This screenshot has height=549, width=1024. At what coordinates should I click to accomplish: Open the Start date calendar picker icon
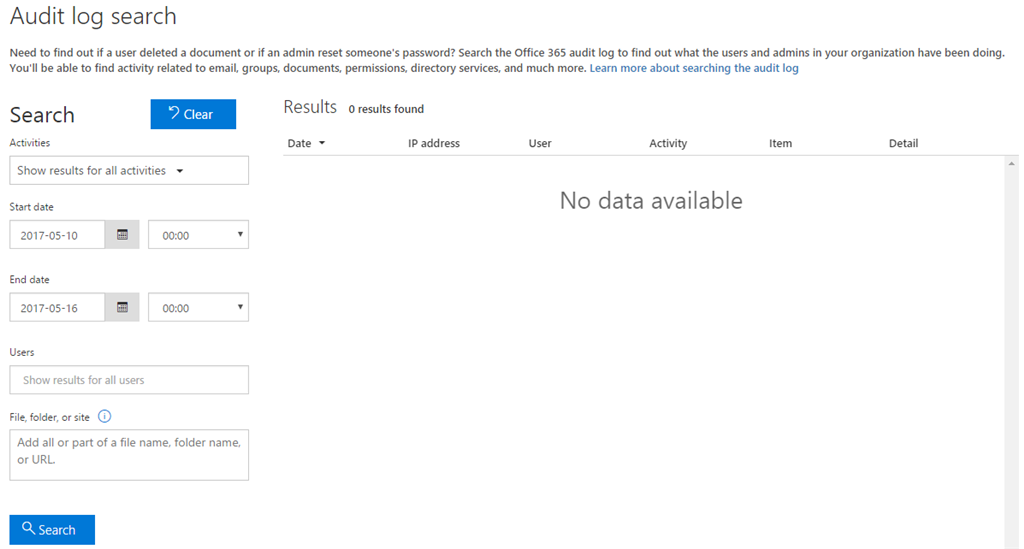point(122,235)
